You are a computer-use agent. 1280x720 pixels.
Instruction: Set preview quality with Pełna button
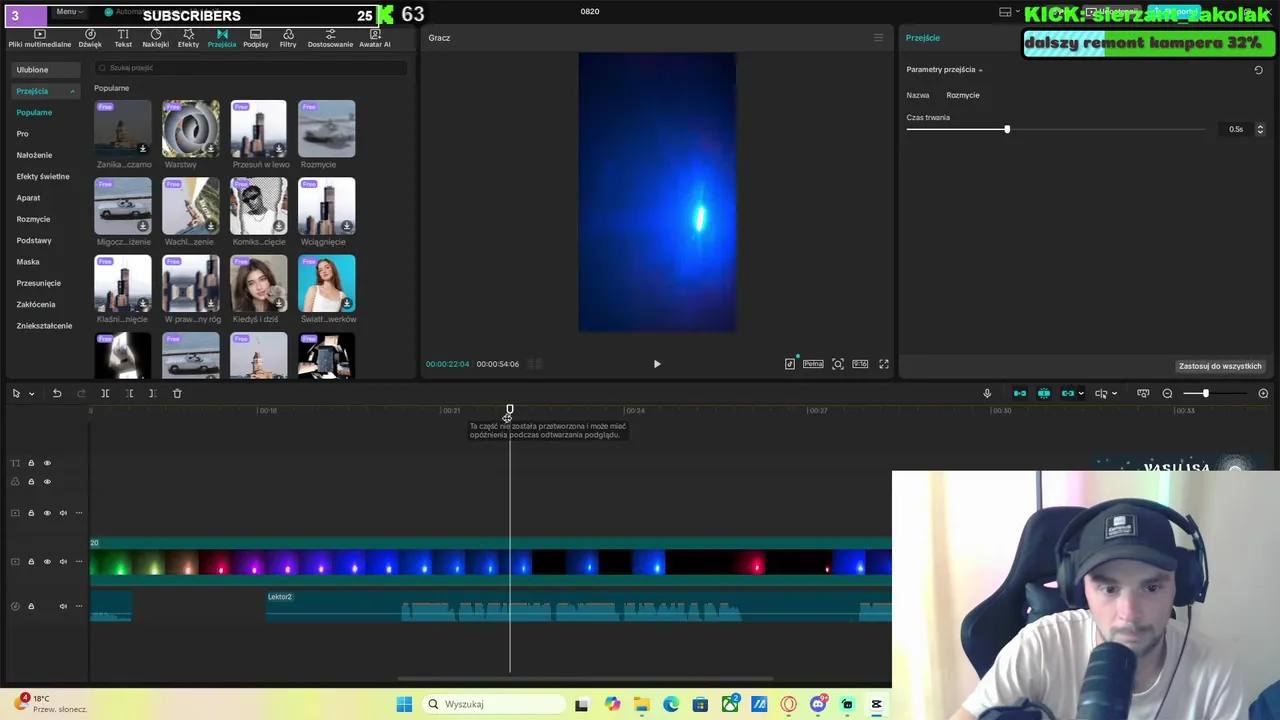tap(813, 364)
